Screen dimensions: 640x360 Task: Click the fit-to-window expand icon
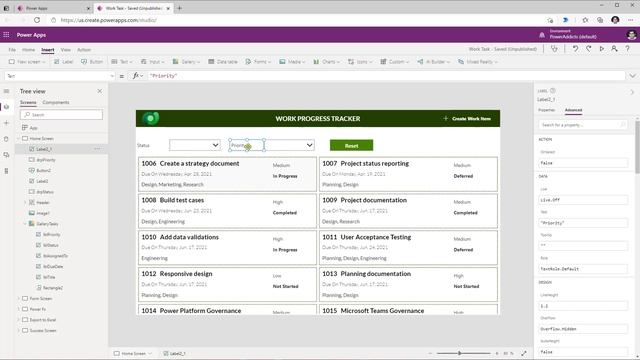524,353
